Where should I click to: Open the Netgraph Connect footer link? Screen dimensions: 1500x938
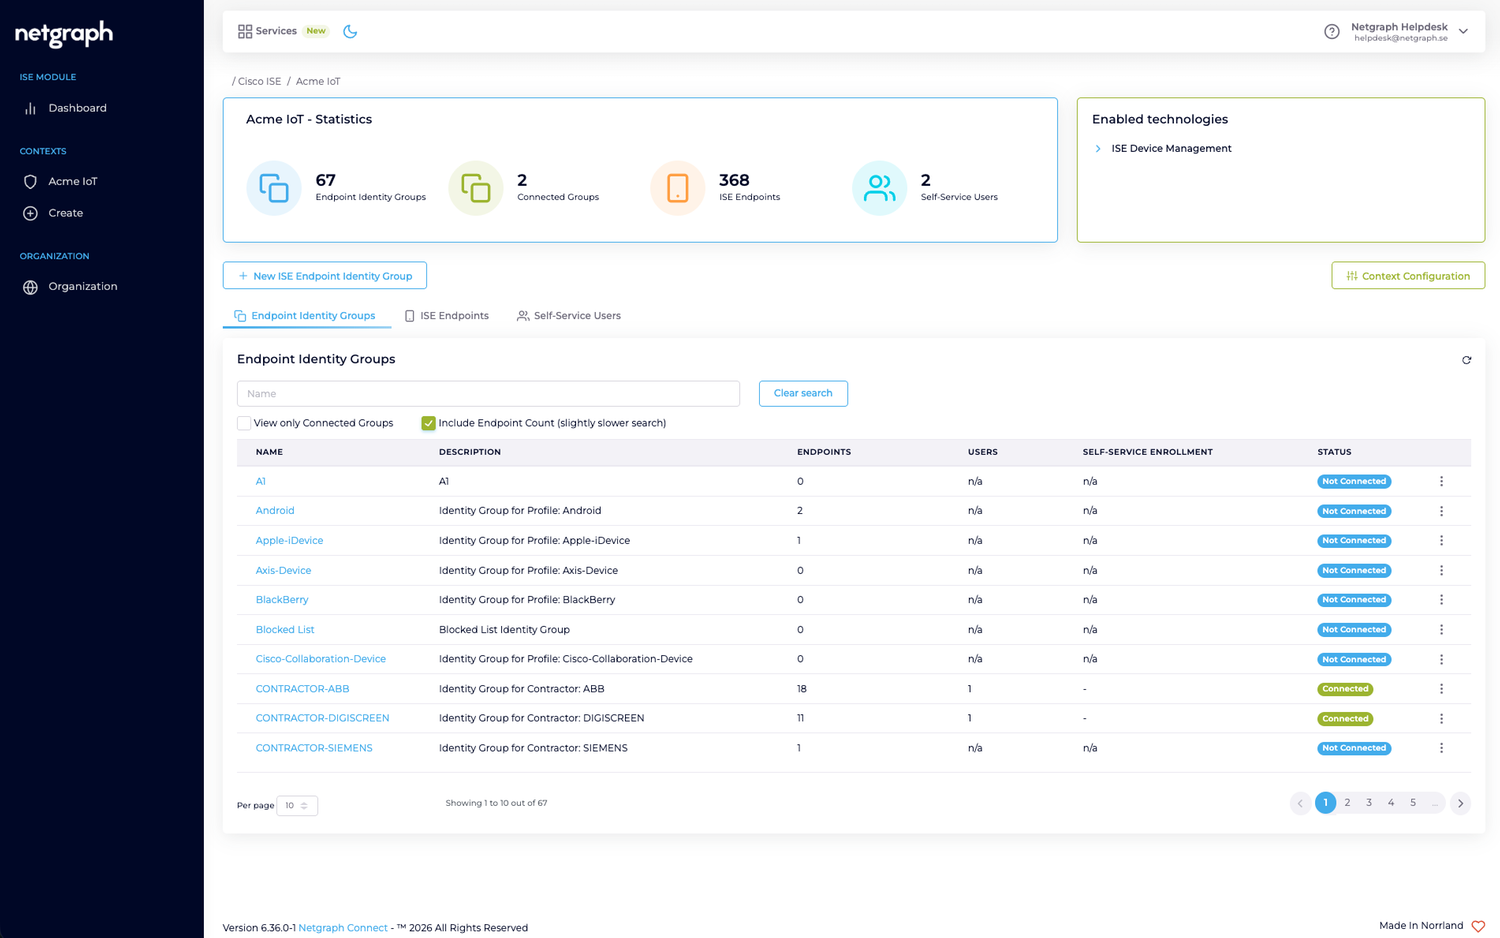point(343,928)
